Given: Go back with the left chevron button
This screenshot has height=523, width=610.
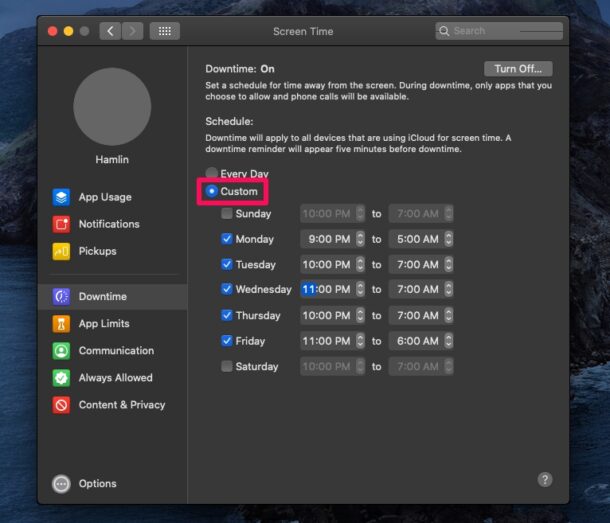Looking at the screenshot, I should click(x=110, y=31).
